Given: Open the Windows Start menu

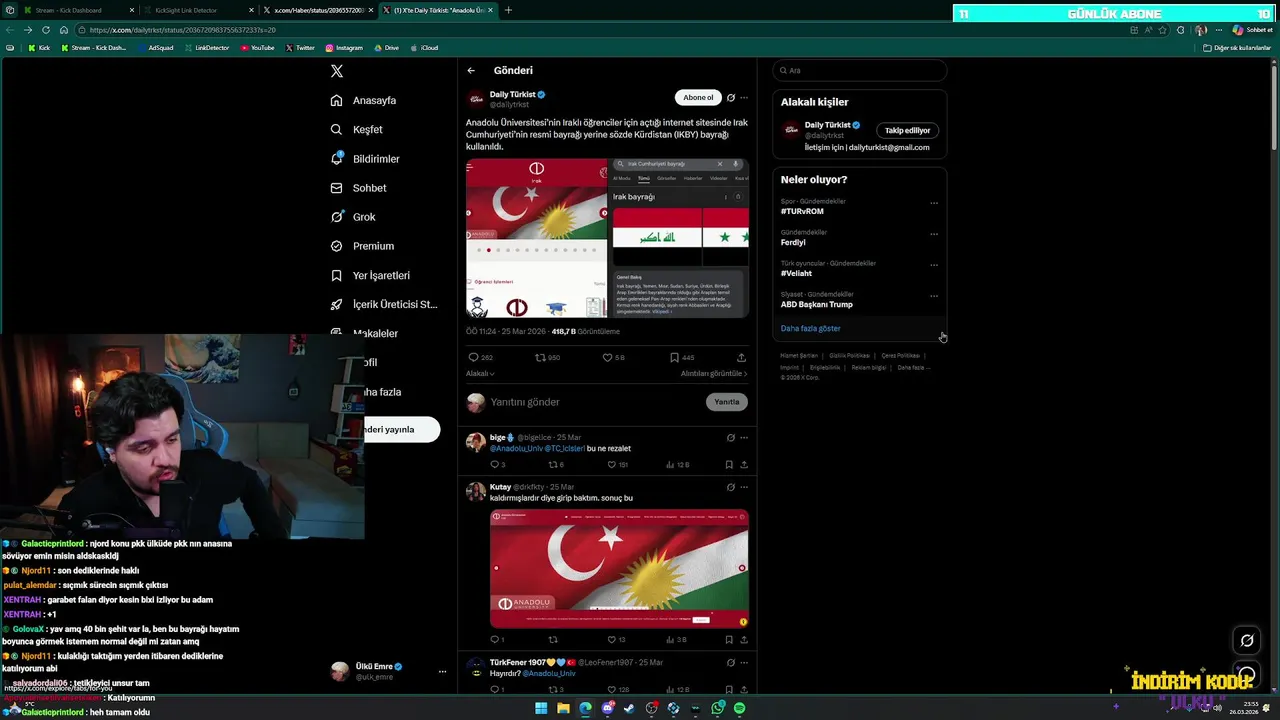Looking at the screenshot, I should click(541, 708).
